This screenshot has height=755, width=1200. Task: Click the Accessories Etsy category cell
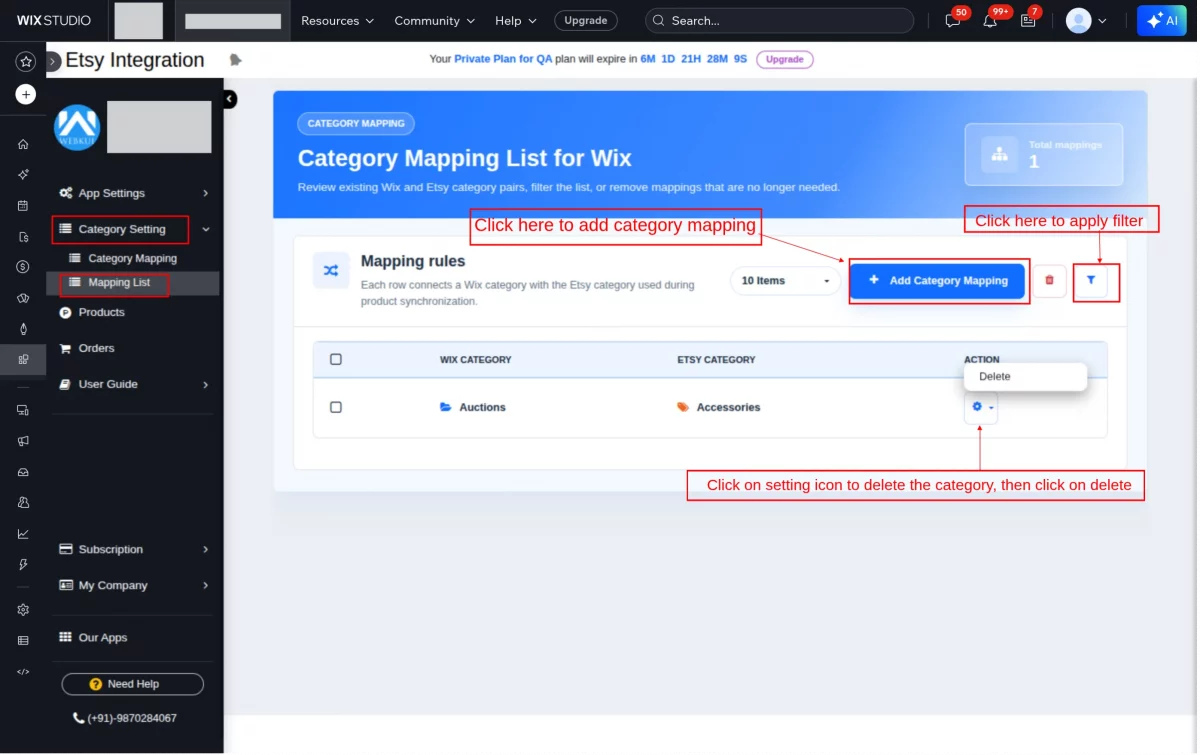tap(719, 407)
